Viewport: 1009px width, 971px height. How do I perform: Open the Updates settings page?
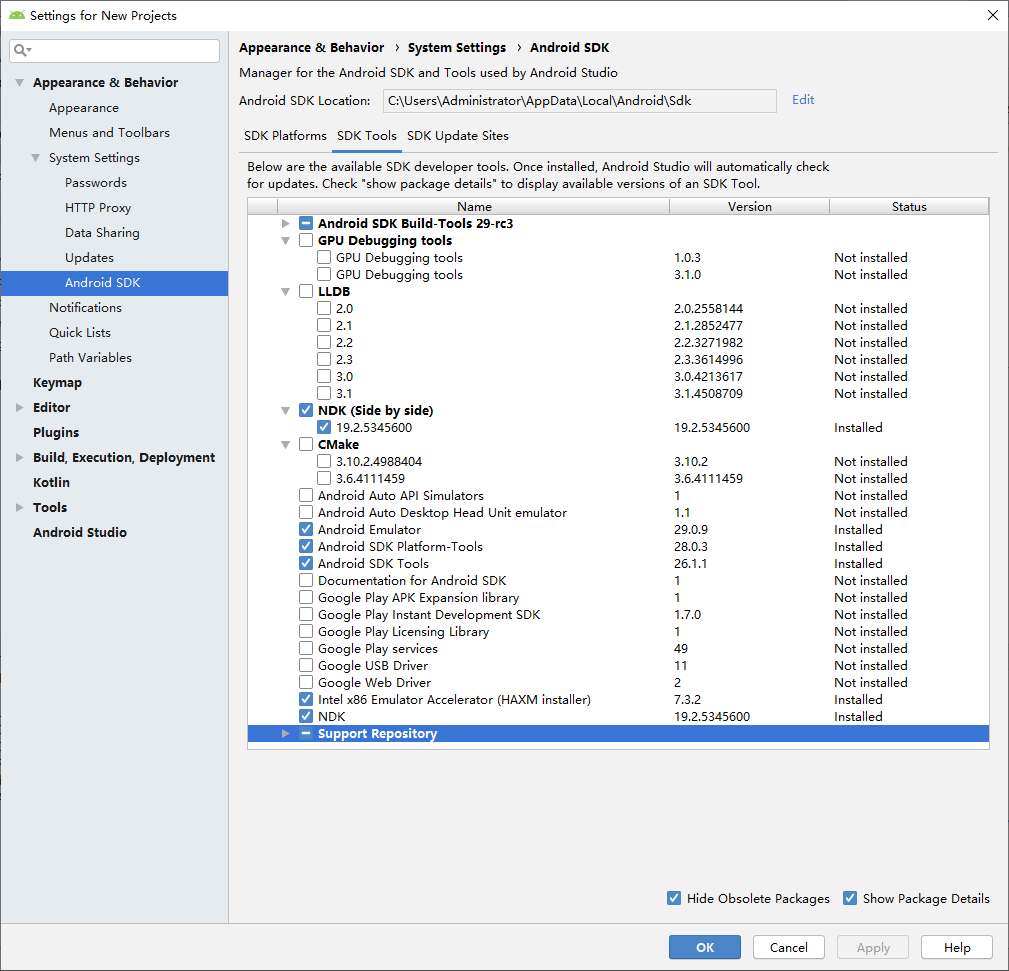coord(89,257)
